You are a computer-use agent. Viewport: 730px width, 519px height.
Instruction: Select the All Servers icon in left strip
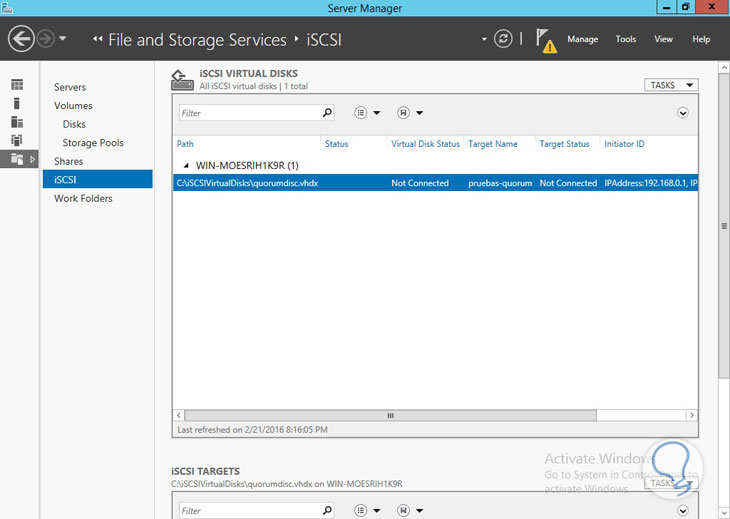[17, 121]
